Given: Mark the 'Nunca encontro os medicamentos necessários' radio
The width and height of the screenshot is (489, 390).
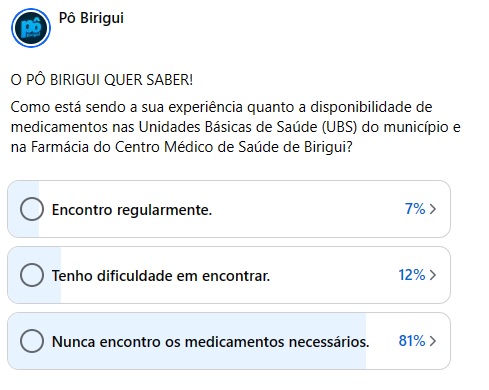Looking at the screenshot, I should [32, 341].
